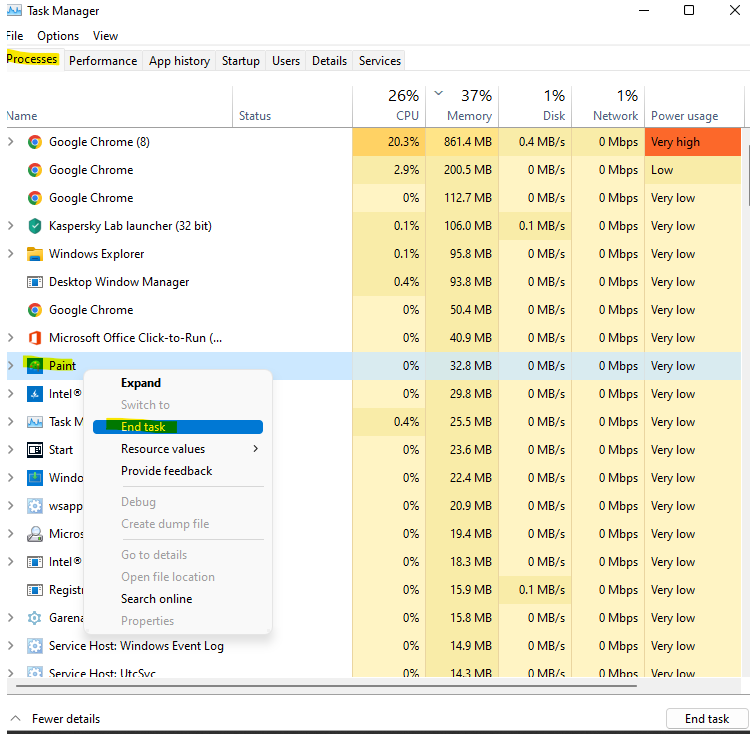Image resolution: width=750 pixels, height=734 pixels.
Task: Click the Google Chrome (8) icon
Action: click(34, 142)
